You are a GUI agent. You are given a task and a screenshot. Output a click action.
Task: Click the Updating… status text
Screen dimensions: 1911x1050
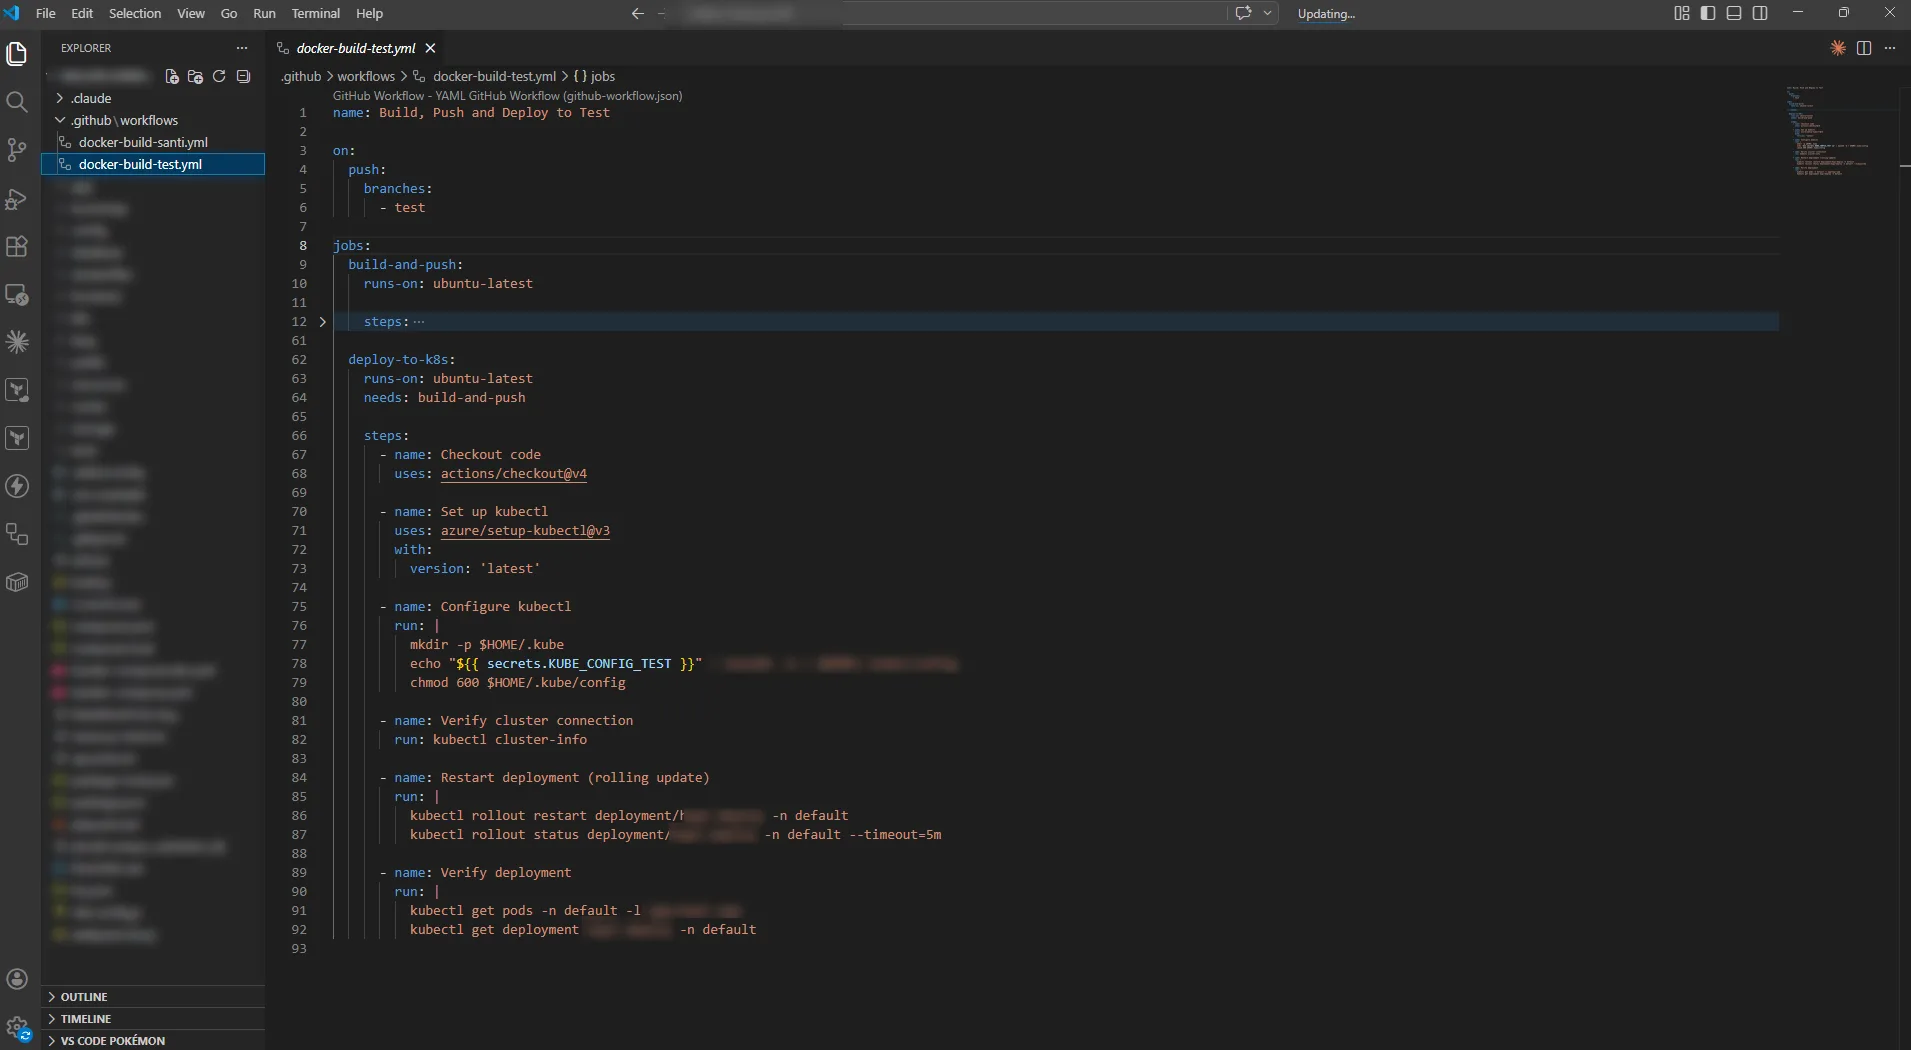(1326, 14)
